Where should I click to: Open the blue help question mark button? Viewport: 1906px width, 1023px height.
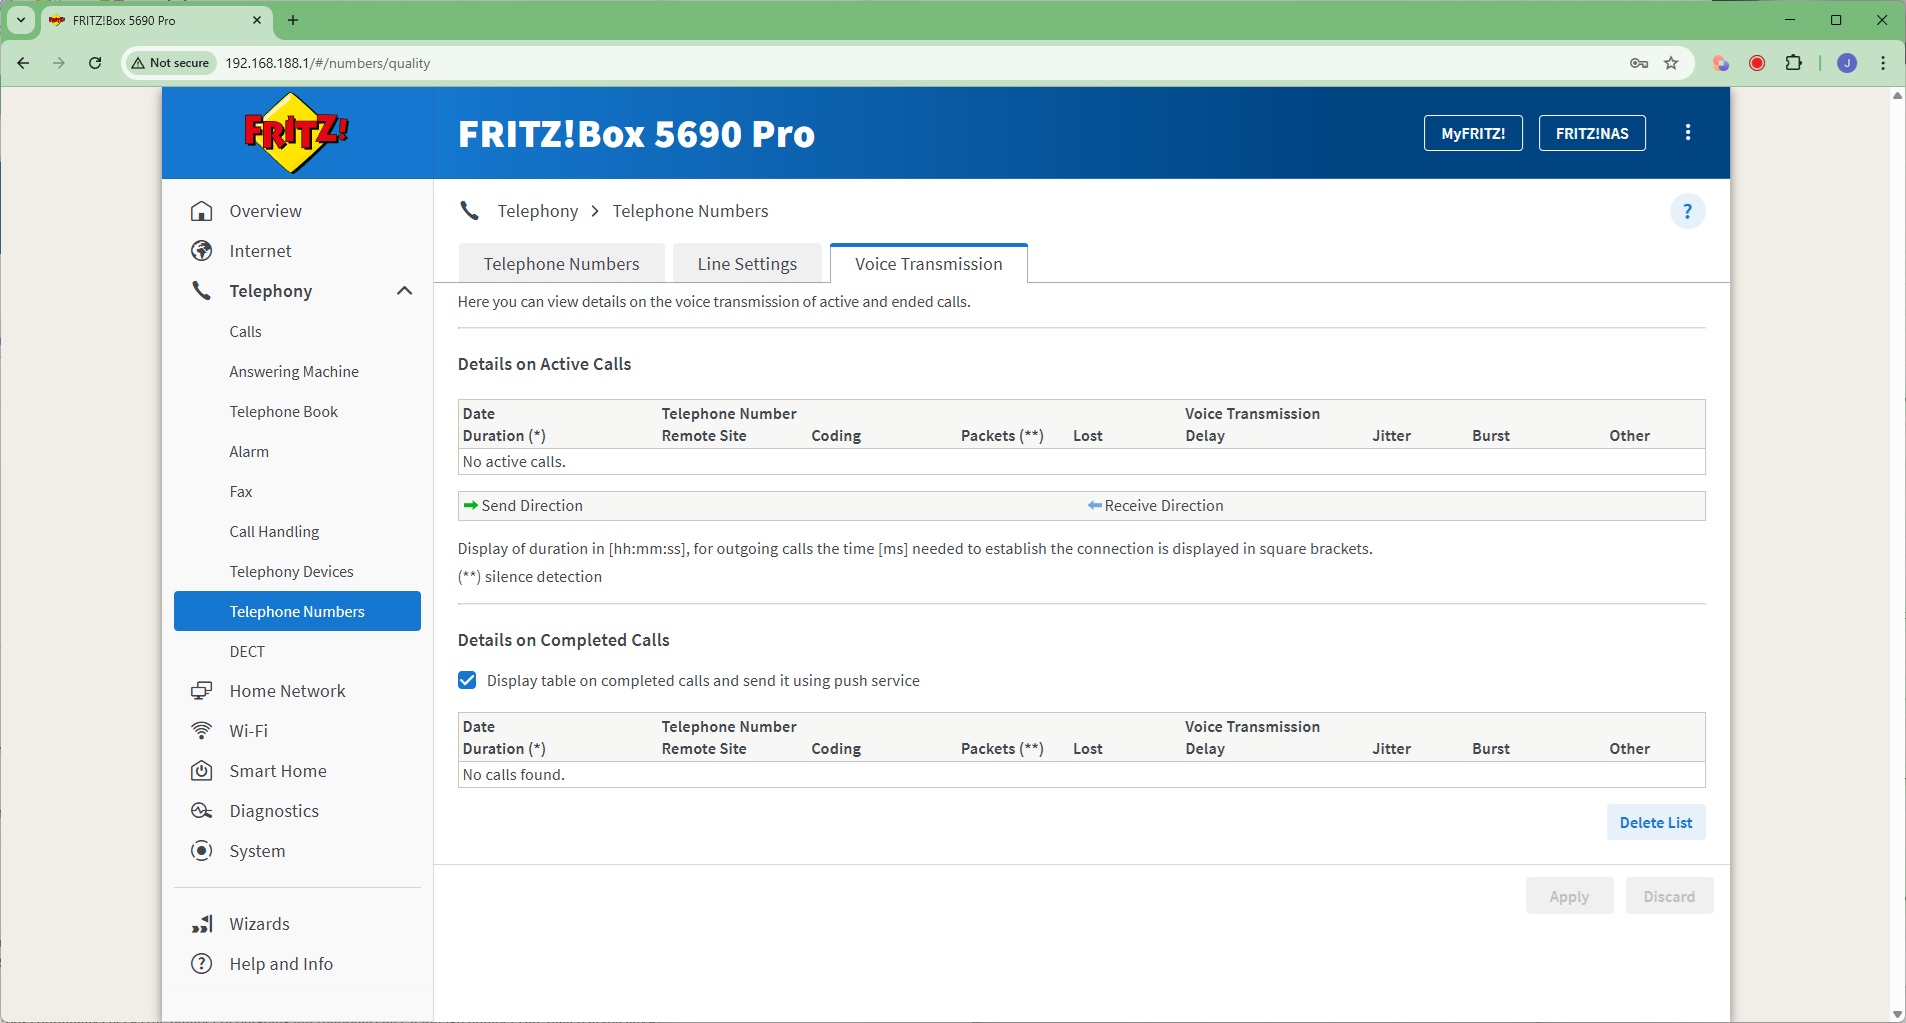pos(1688,211)
